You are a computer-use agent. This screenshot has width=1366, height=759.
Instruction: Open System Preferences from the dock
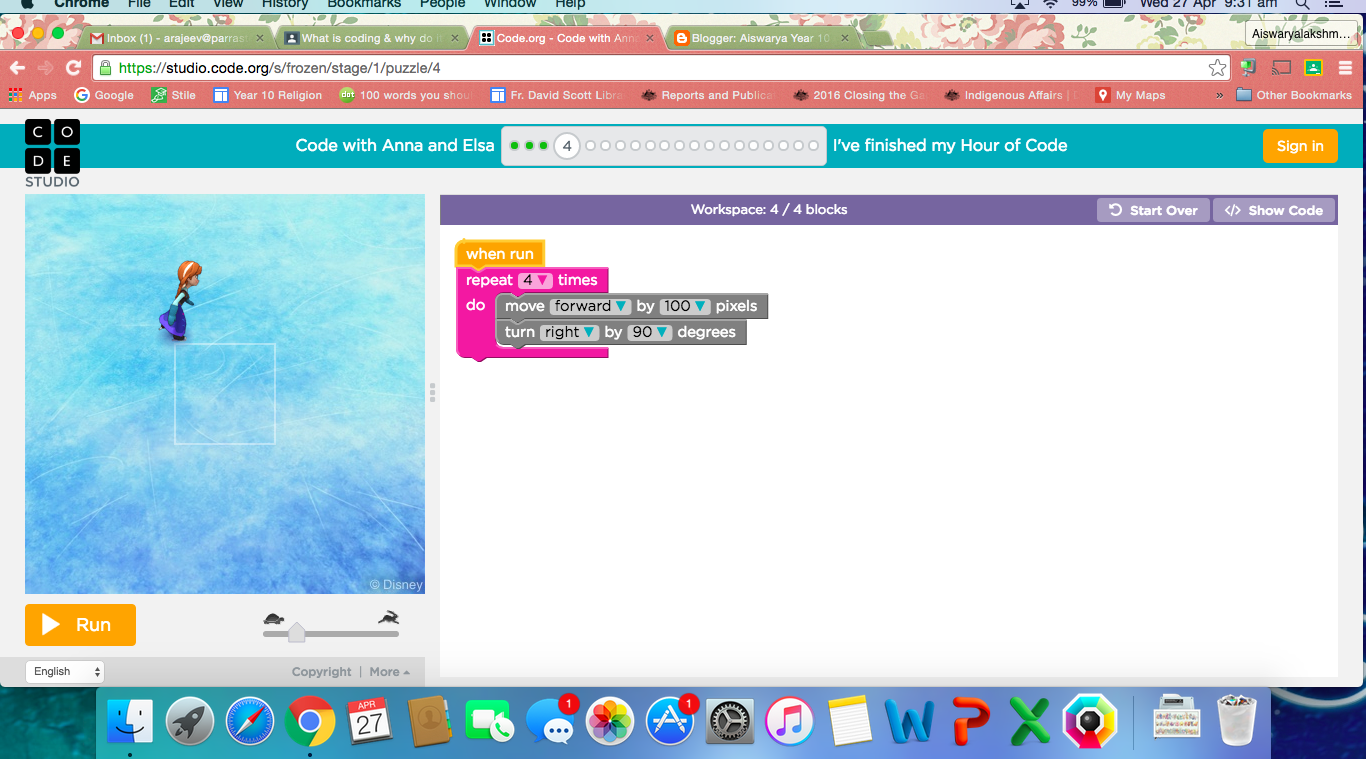point(730,720)
